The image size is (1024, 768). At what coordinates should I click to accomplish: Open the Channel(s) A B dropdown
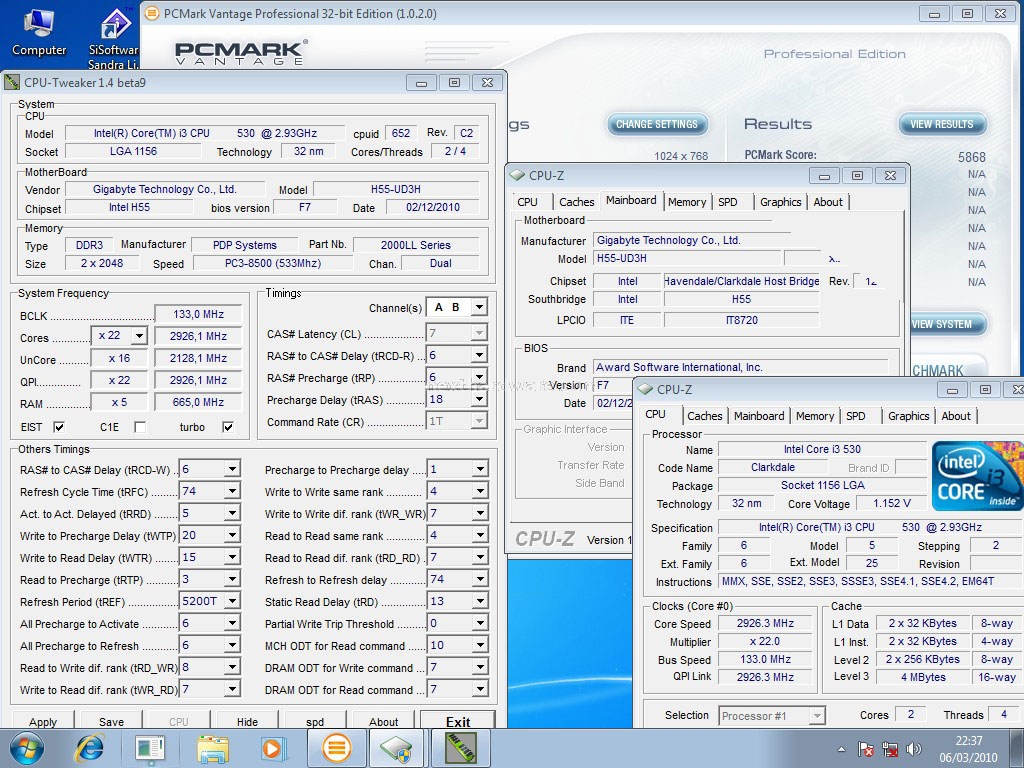pos(479,307)
